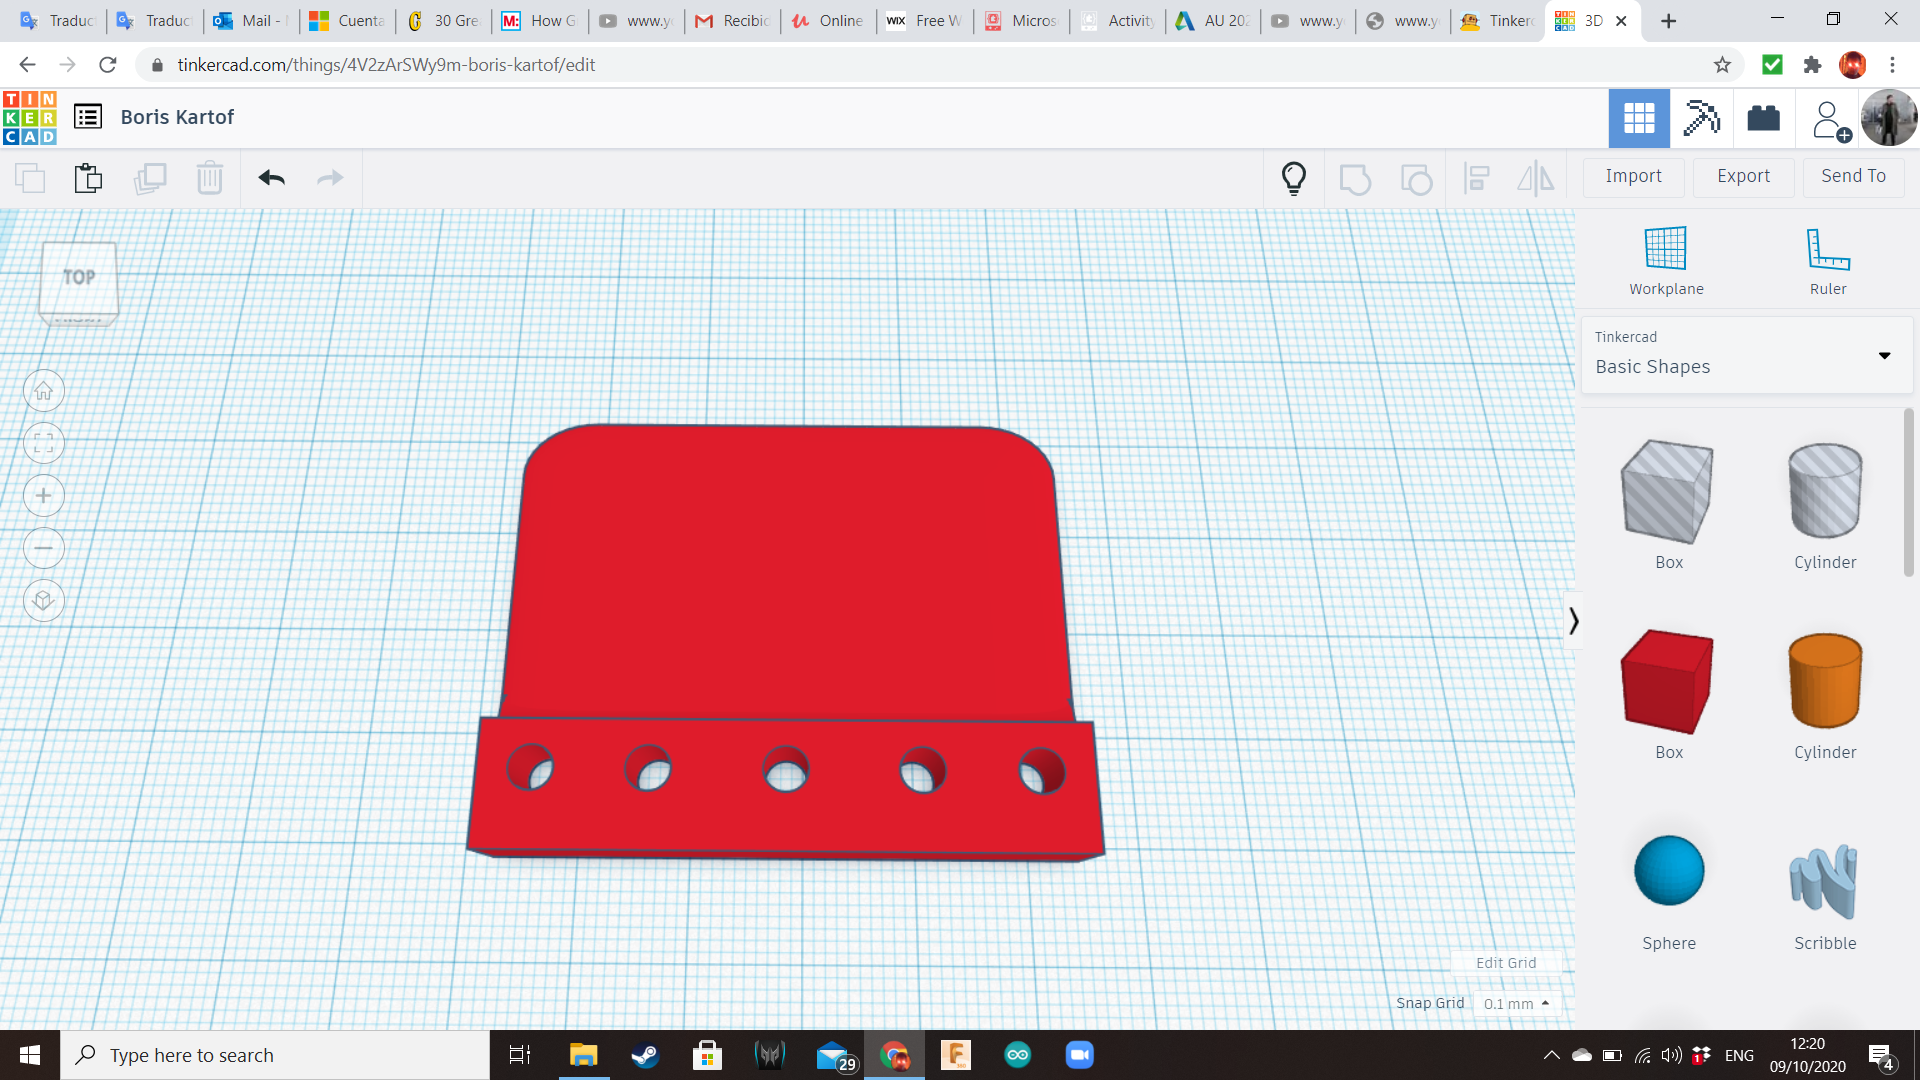1920x1080 pixels.
Task: Select the Ruler tool
Action: pos(1827,260)
